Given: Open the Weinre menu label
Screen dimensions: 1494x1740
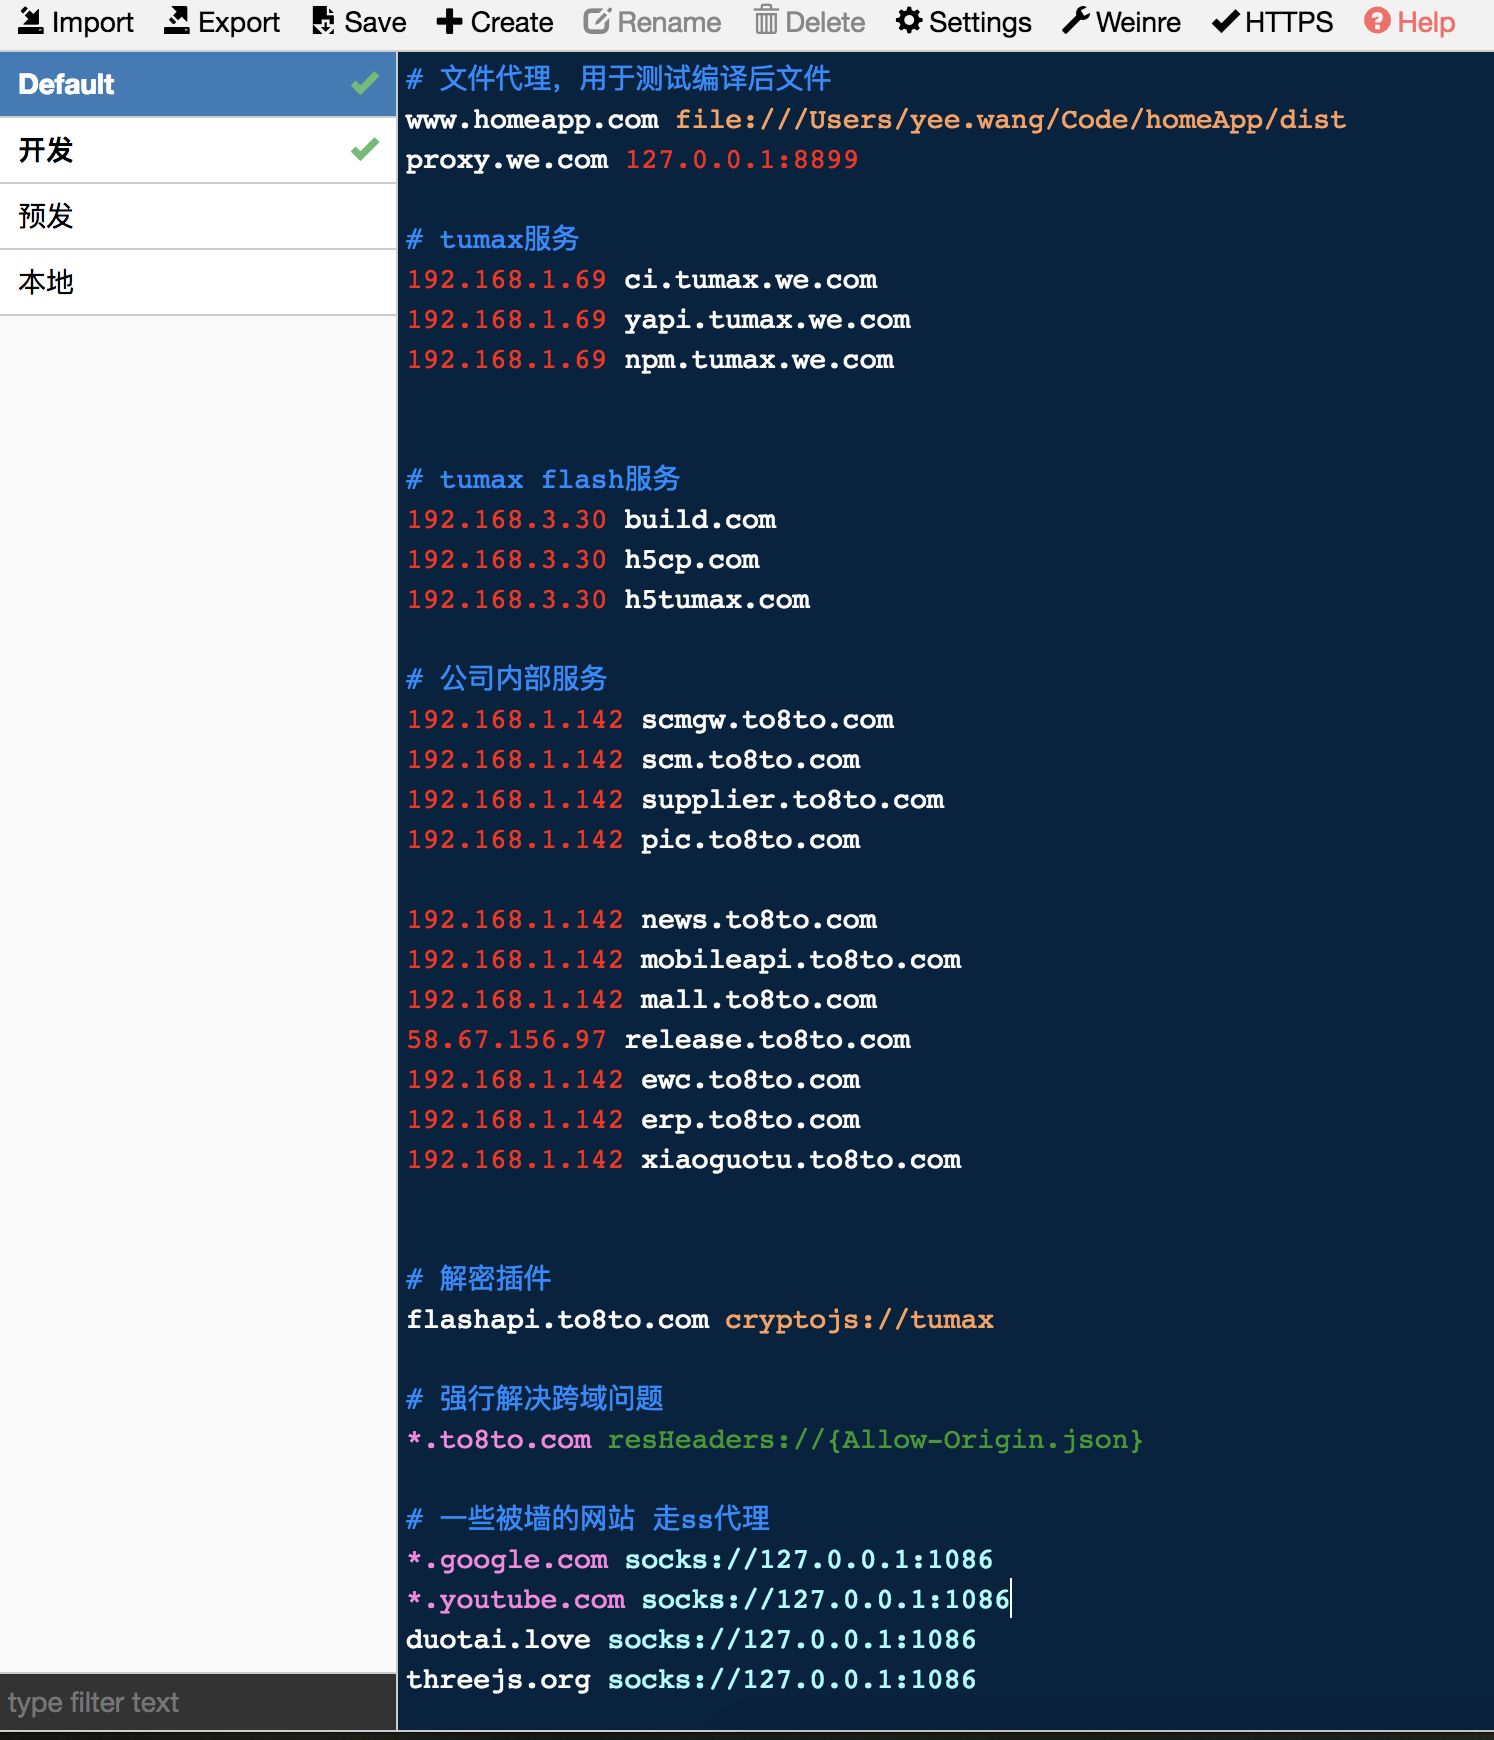Looking at the screenshot, I should pos(1138,22).
